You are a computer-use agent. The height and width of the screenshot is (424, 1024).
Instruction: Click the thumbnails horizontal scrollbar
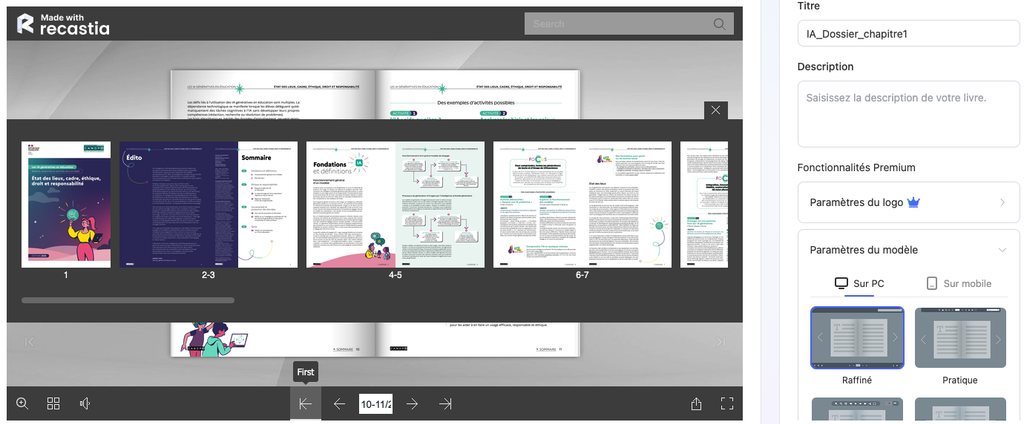[x=128, y=301]
